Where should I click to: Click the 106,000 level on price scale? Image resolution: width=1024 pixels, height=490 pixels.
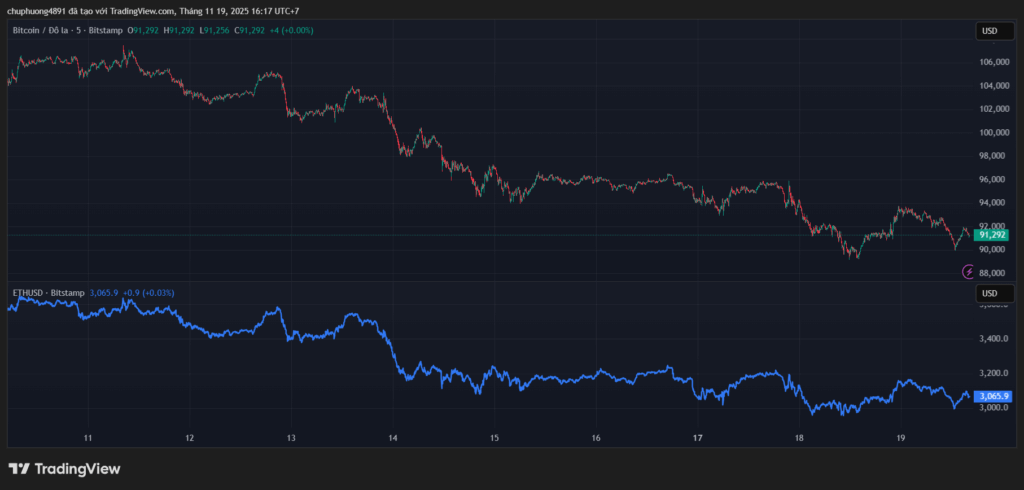click(993, 62)
